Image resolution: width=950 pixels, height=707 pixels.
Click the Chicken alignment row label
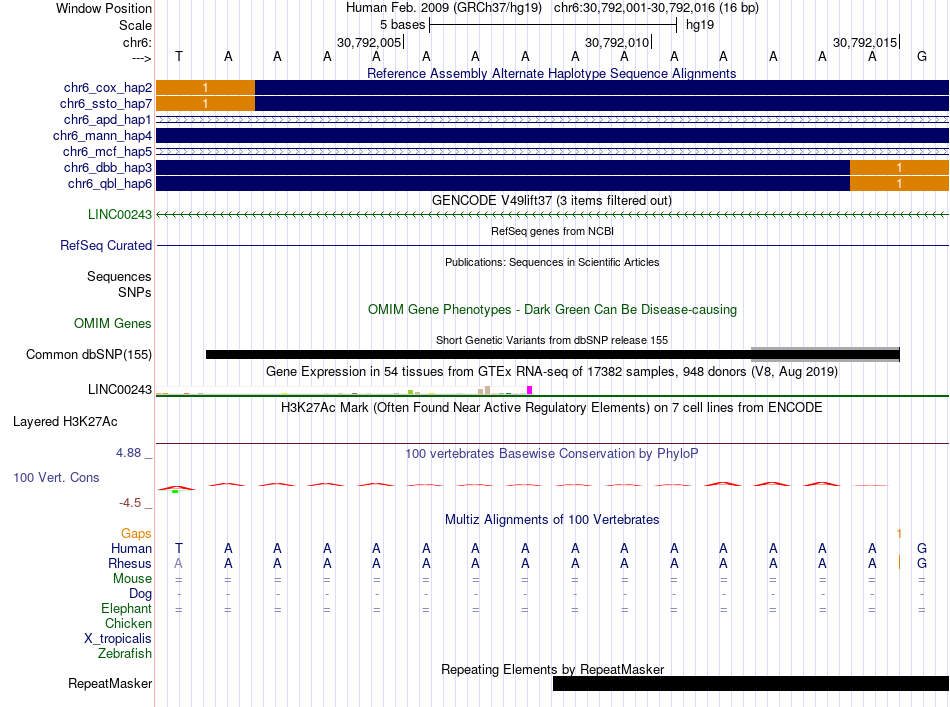tap(128, 623)
